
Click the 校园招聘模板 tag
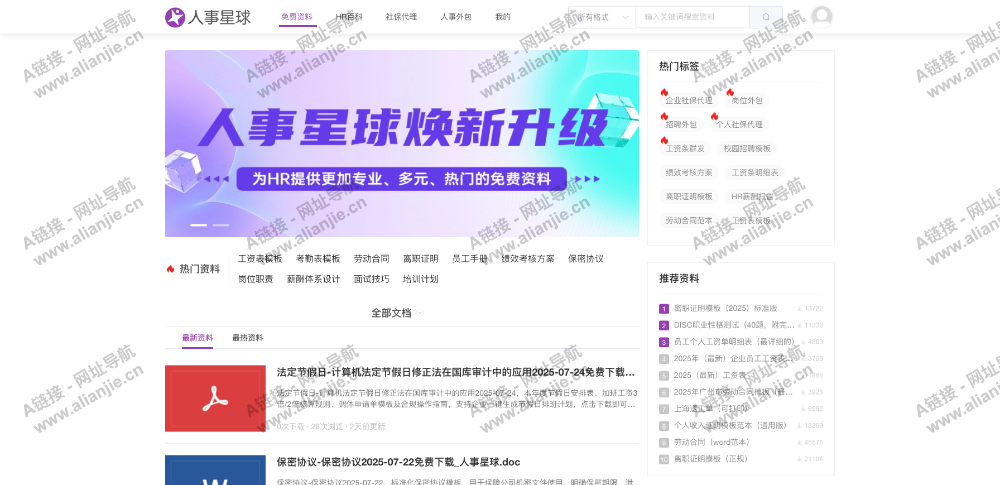click(747, 149)
